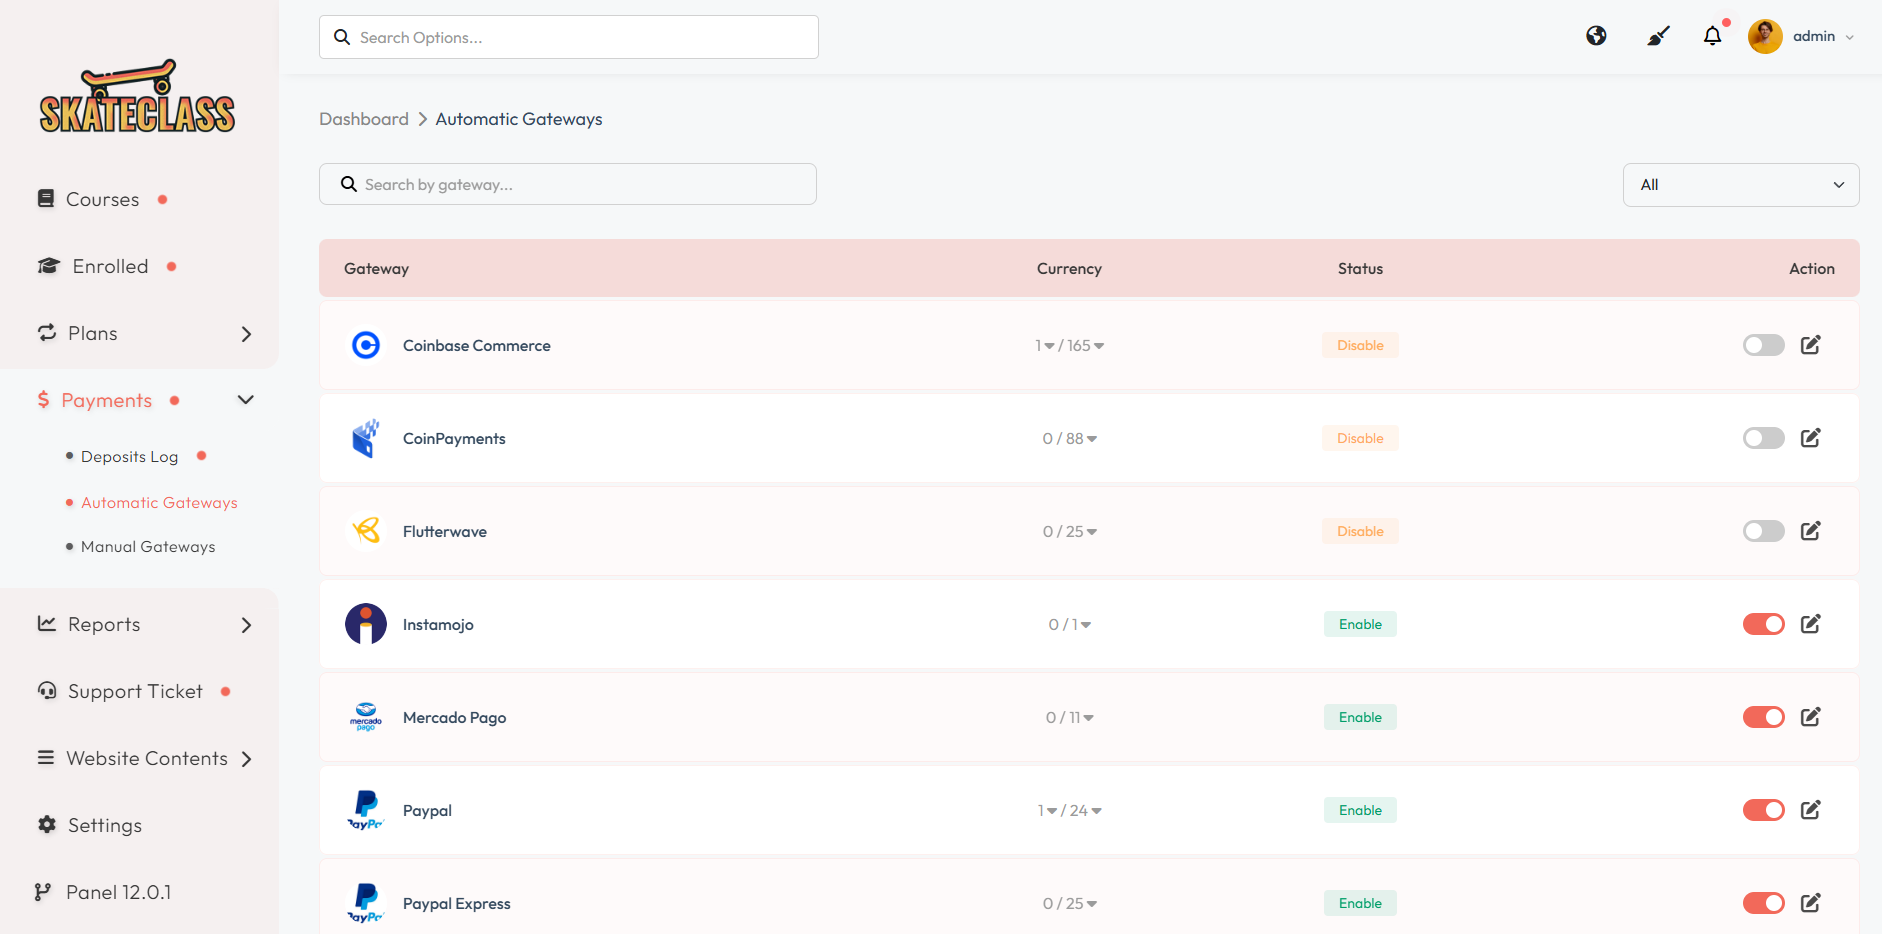The height and width of the screenshot is (934, 1882).
Task: Click the broom clear-cache icon
Action: tap(1658, 36)
